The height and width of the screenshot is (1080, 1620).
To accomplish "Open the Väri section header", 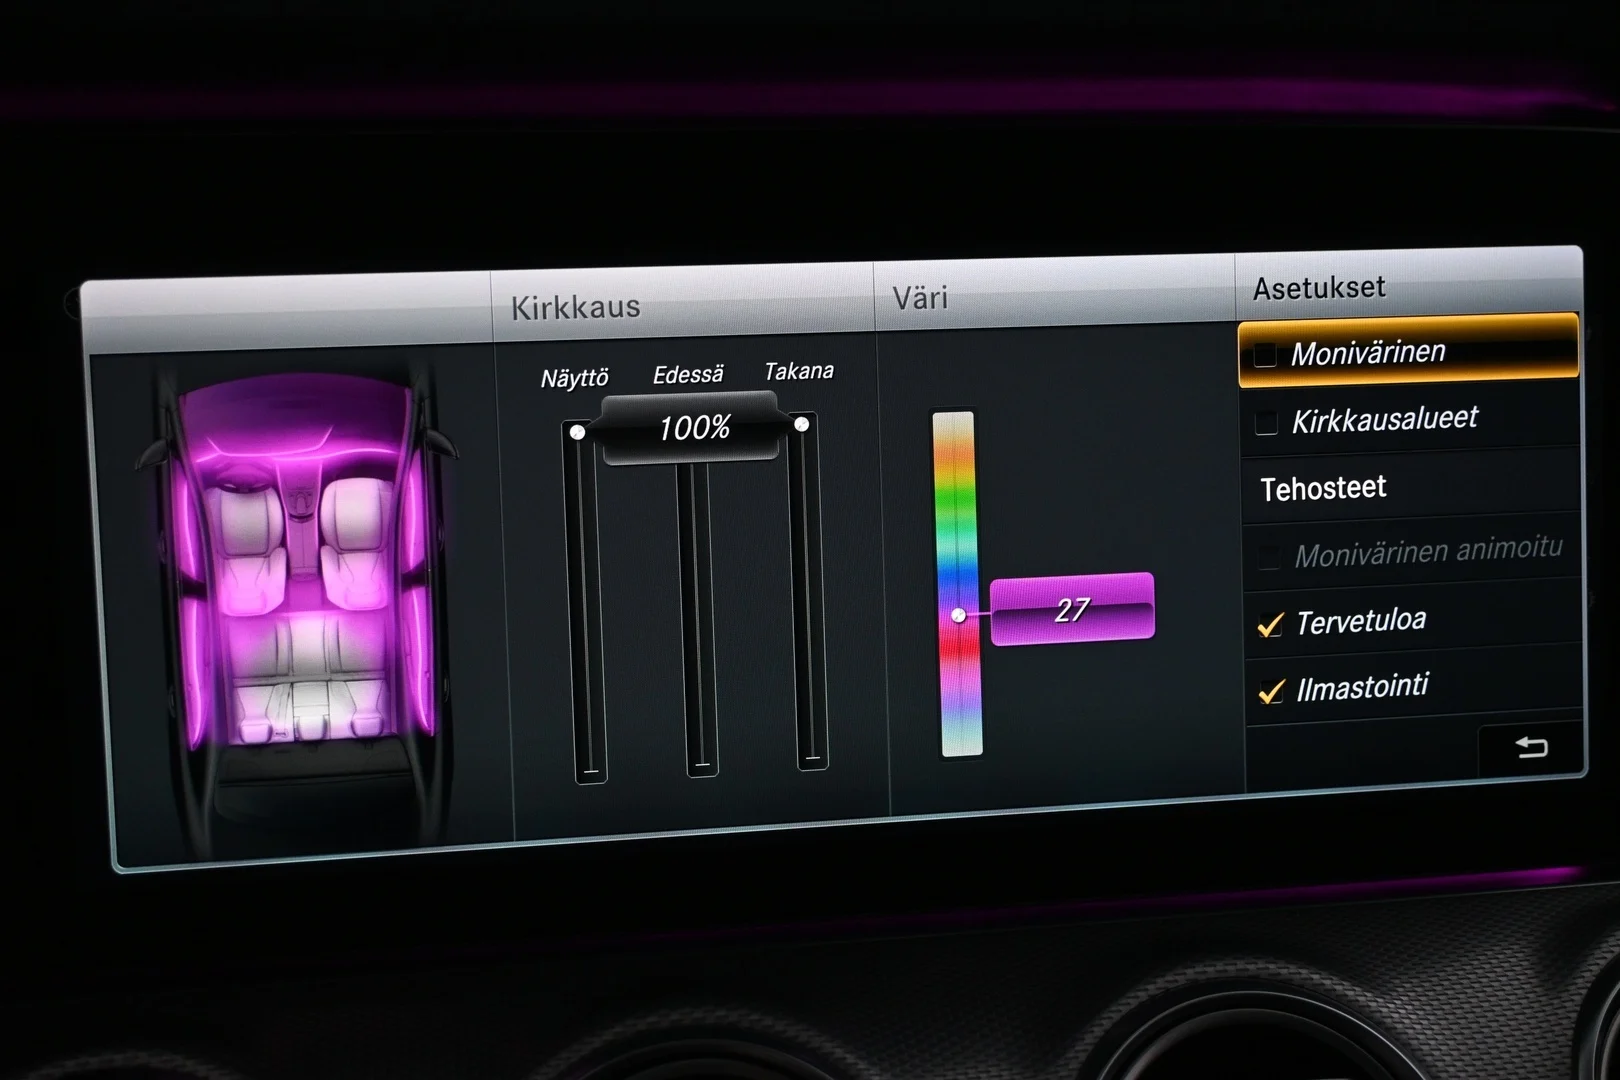I will (920, 298).
